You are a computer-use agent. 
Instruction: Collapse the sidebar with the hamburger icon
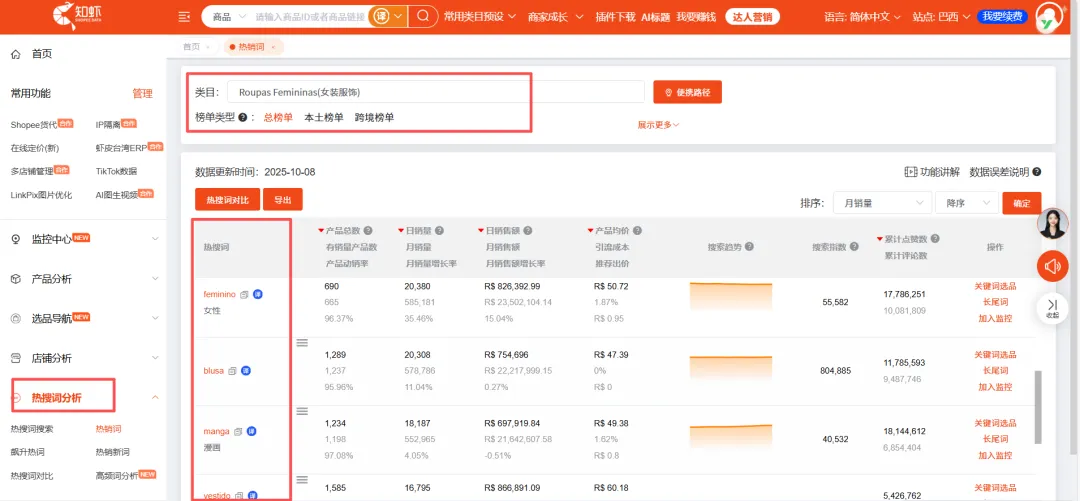(x=184, y=17)
